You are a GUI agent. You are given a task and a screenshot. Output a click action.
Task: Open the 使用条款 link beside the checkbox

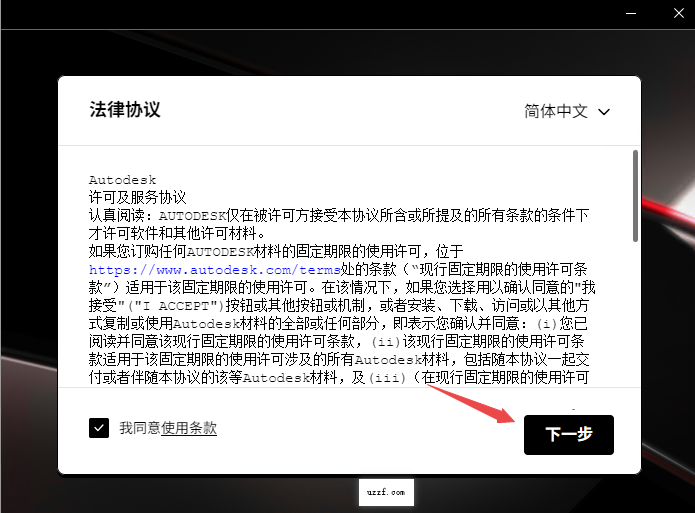pos(189,428)
